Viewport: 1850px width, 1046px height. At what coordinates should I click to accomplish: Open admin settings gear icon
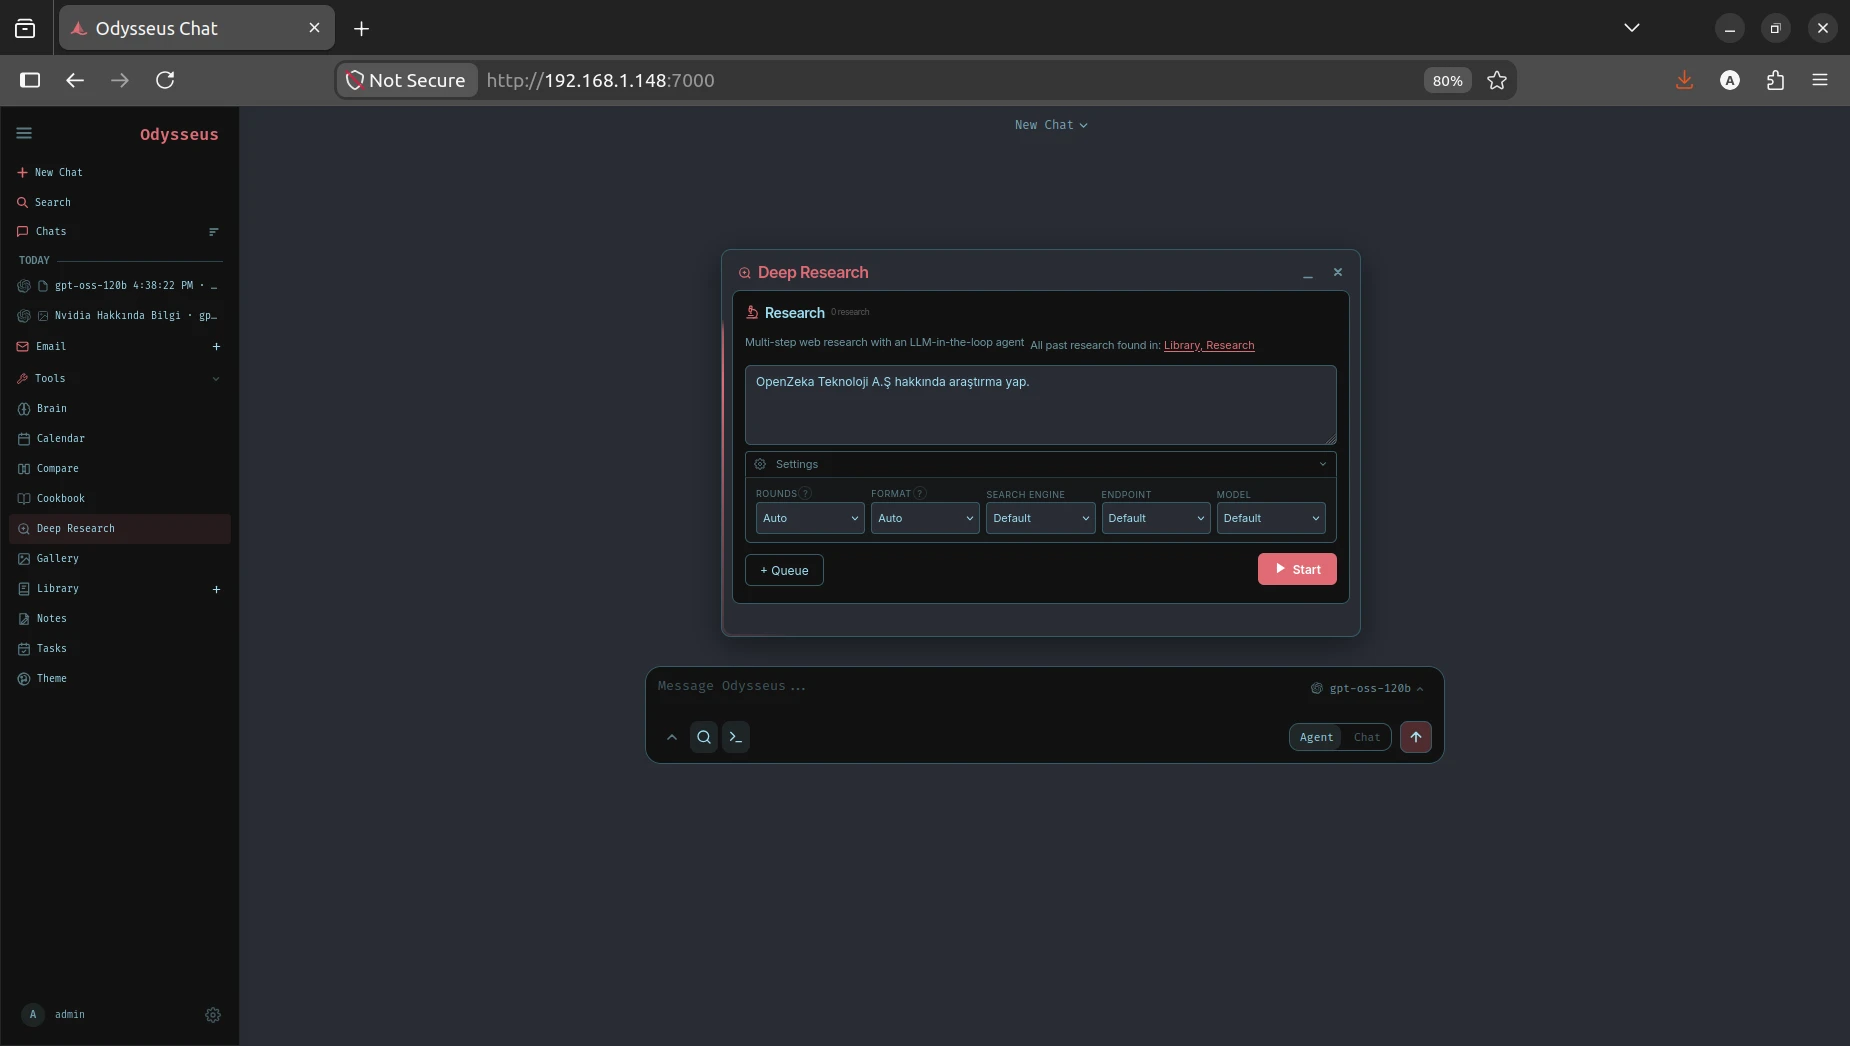tap(213, 1015)
